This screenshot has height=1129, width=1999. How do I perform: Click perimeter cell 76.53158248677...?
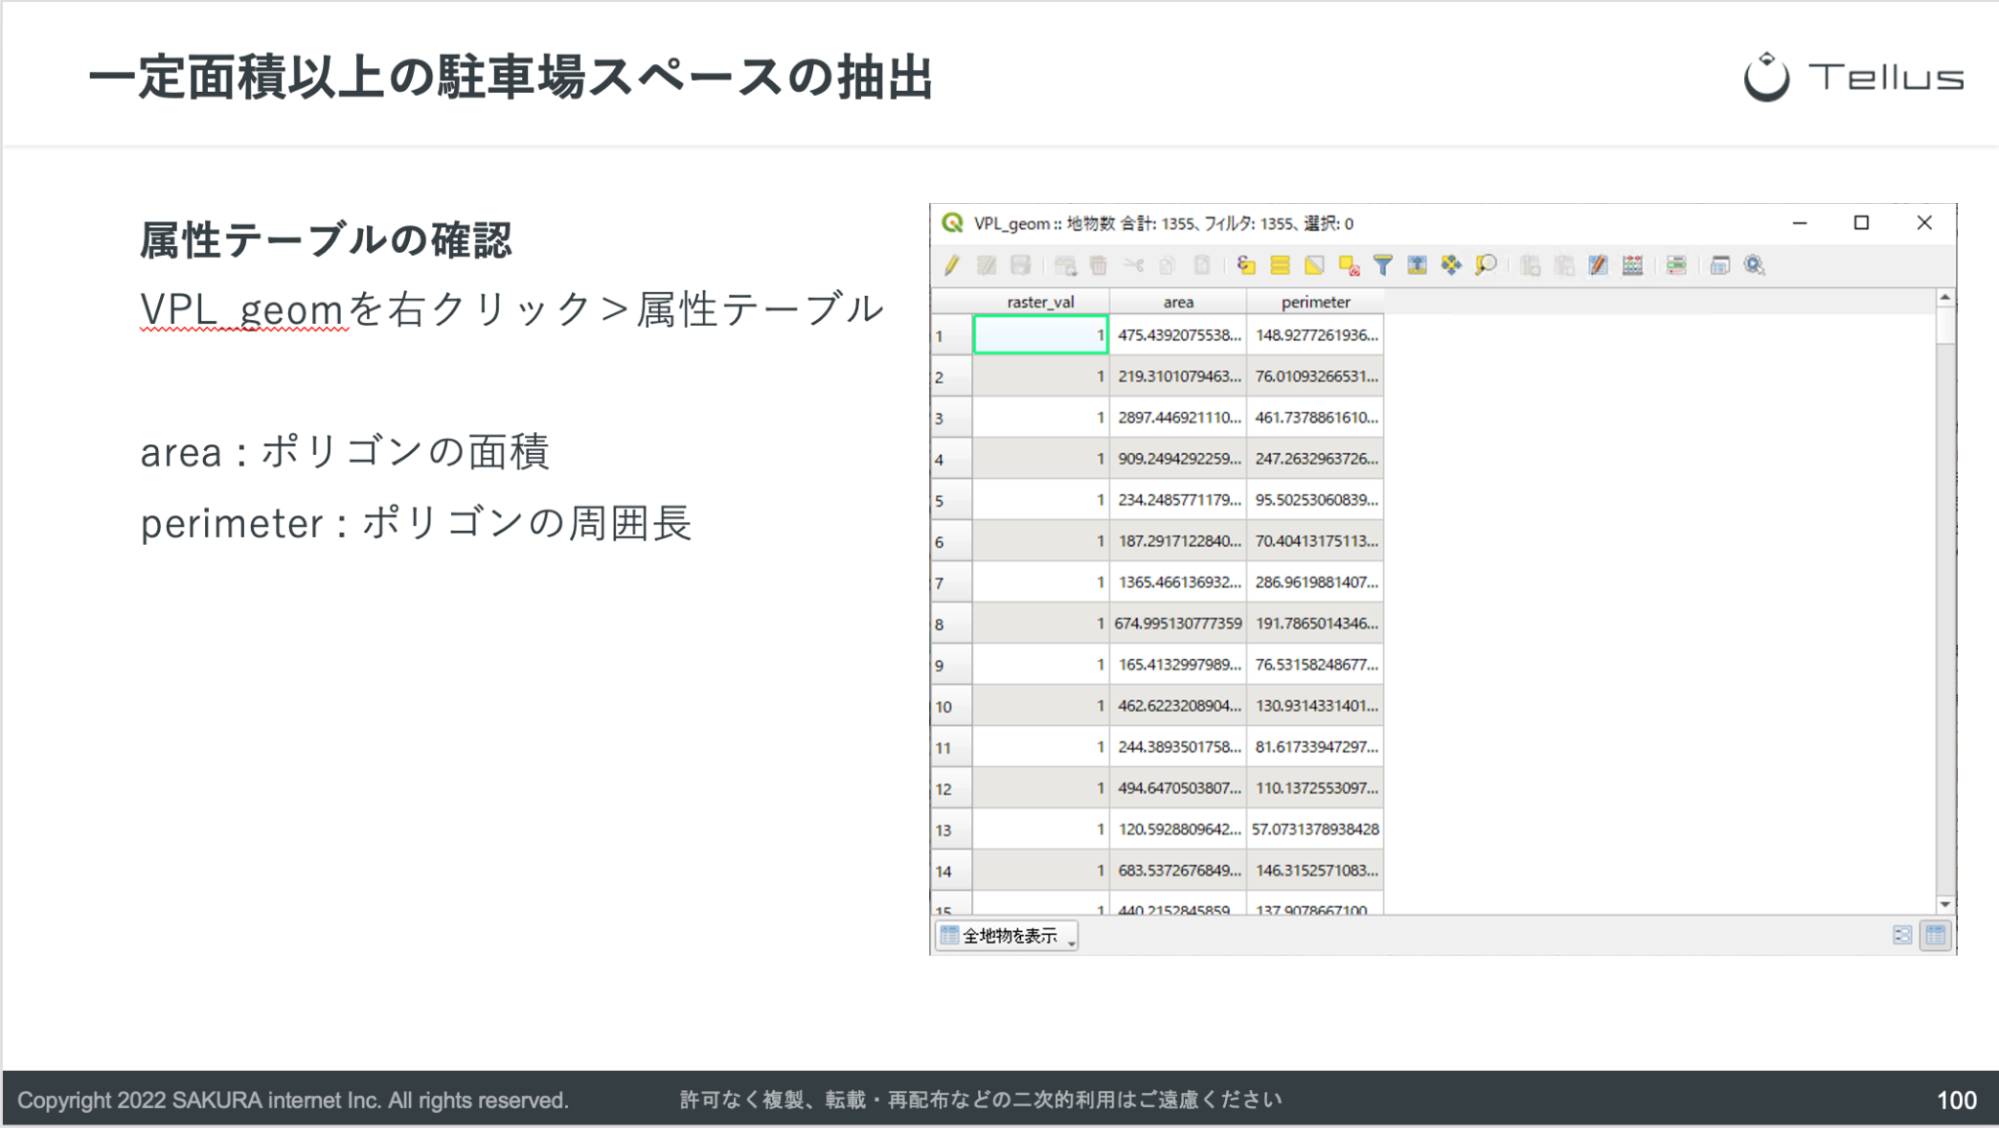(x=1315, y=664)
